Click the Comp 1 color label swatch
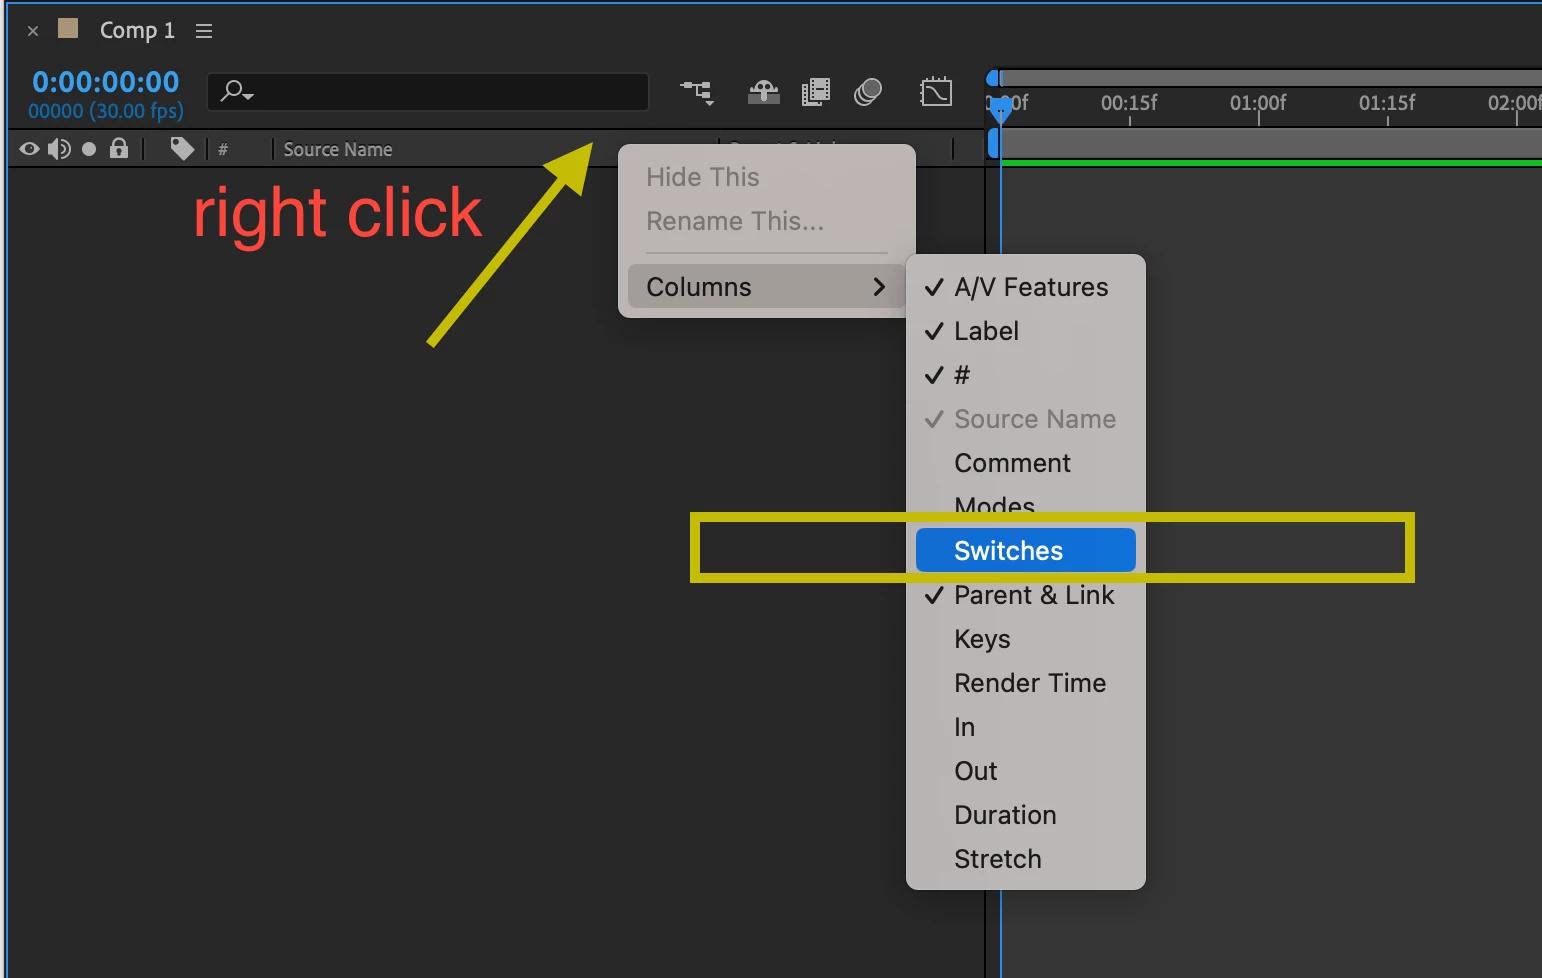Image resolution: width=1542 pixels, height=978 pixels. coord(68,28)
